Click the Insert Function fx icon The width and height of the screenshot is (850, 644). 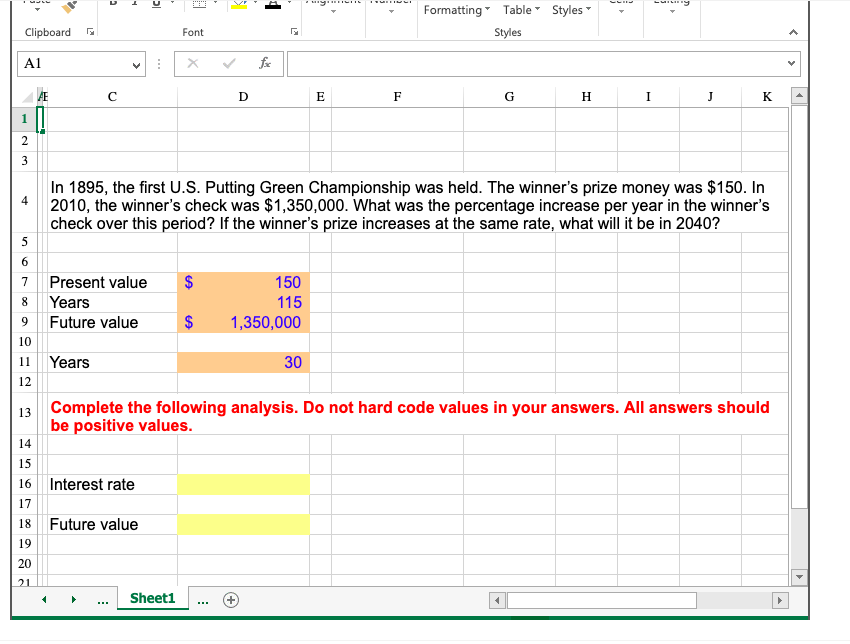point(265,63)
